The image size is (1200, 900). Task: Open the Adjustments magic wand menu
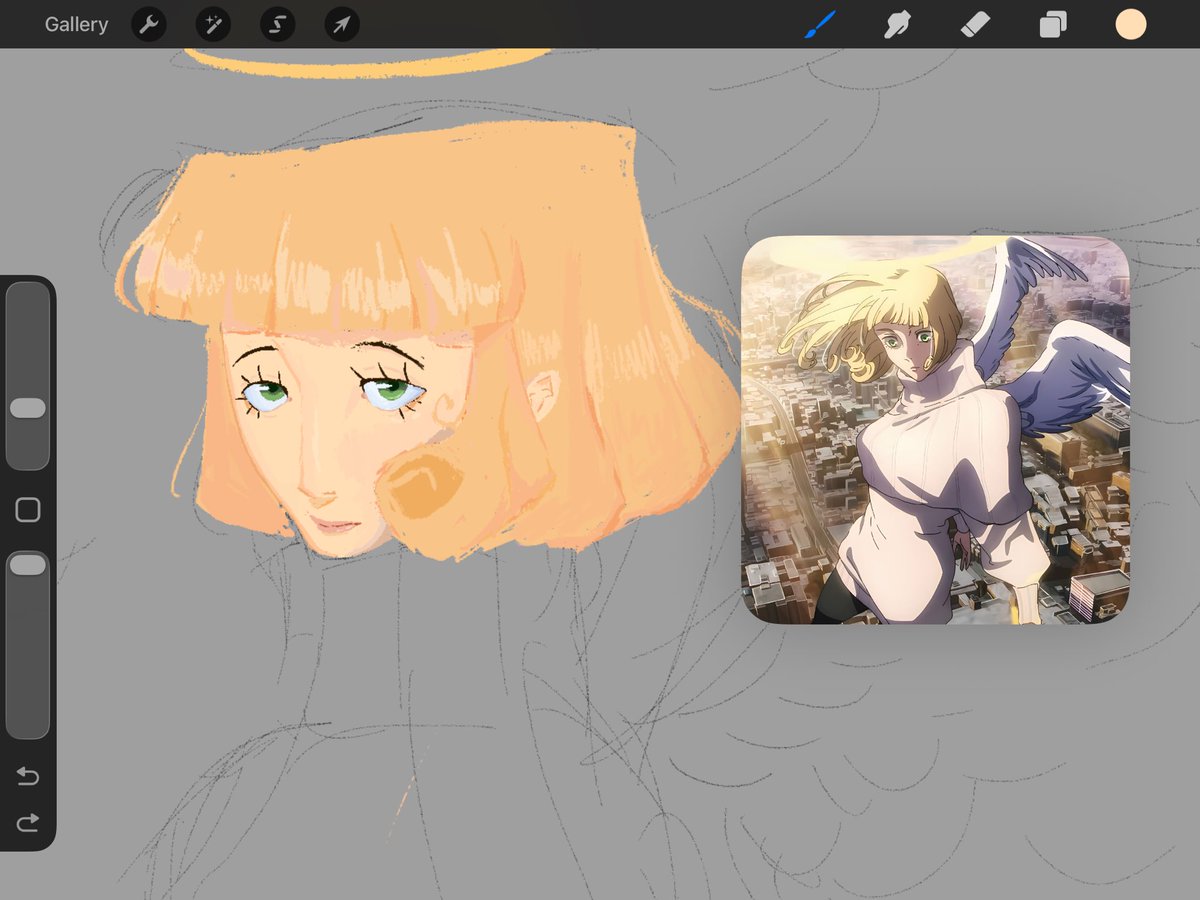[x=213, y=24]
